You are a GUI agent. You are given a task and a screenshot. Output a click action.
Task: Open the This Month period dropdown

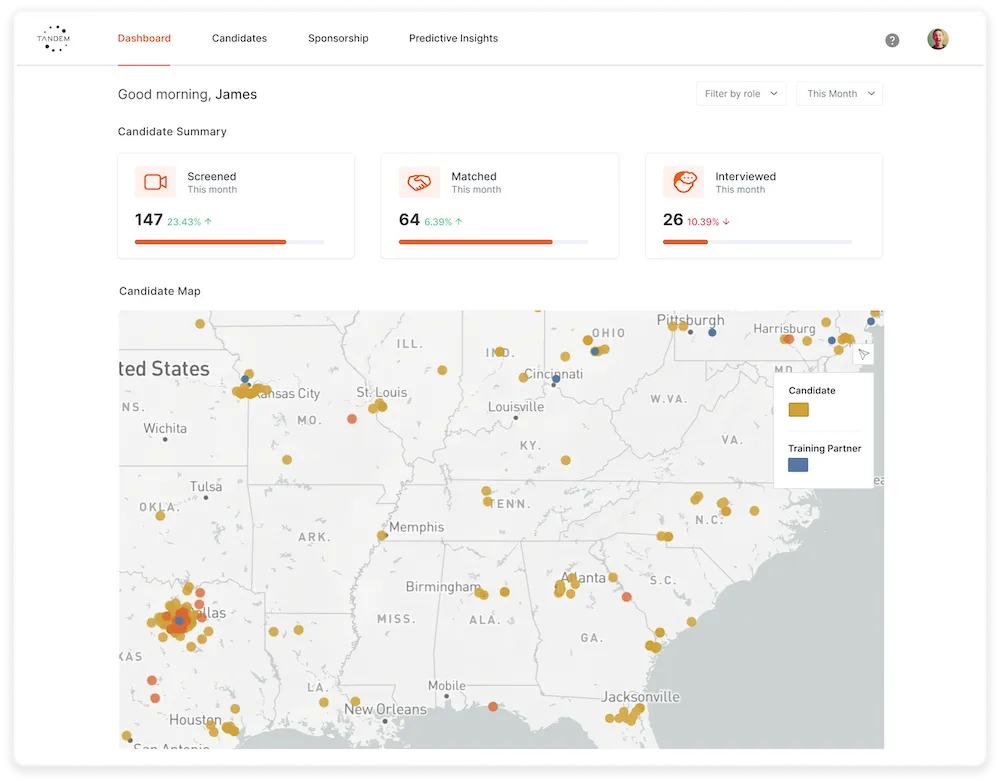839,93
